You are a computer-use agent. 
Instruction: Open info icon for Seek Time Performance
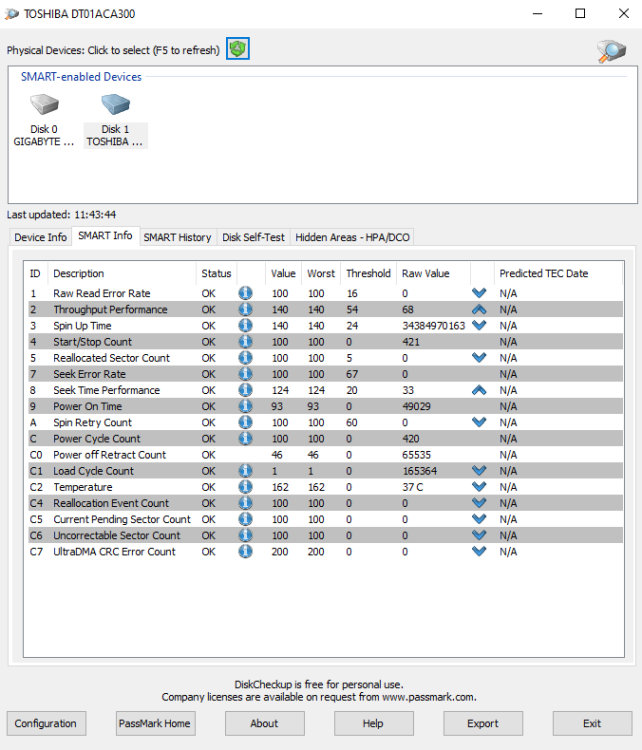pos(245,390)
